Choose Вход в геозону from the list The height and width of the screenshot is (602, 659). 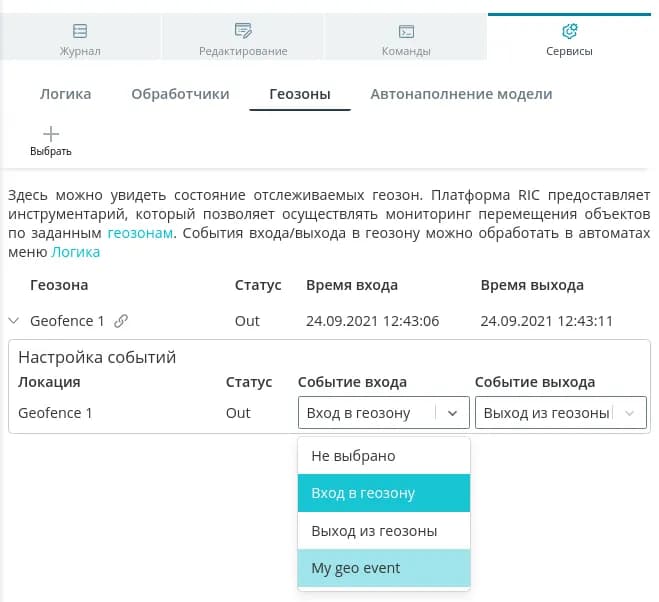coord(383,493)
